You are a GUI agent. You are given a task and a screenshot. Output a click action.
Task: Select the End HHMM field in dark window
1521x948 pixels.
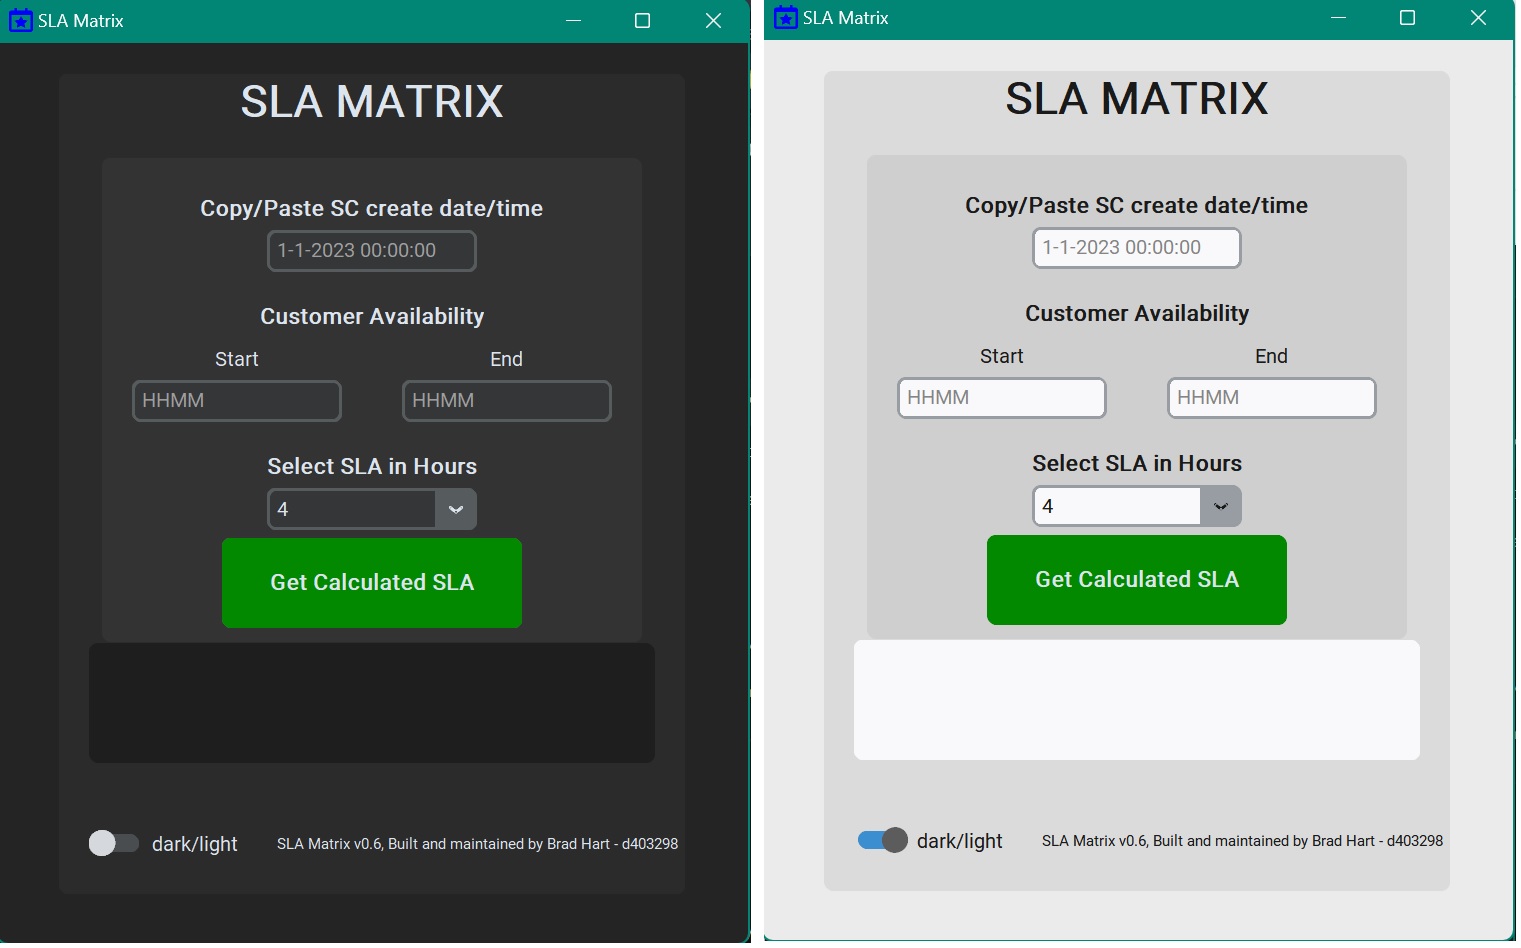click(x=506, y=401)
